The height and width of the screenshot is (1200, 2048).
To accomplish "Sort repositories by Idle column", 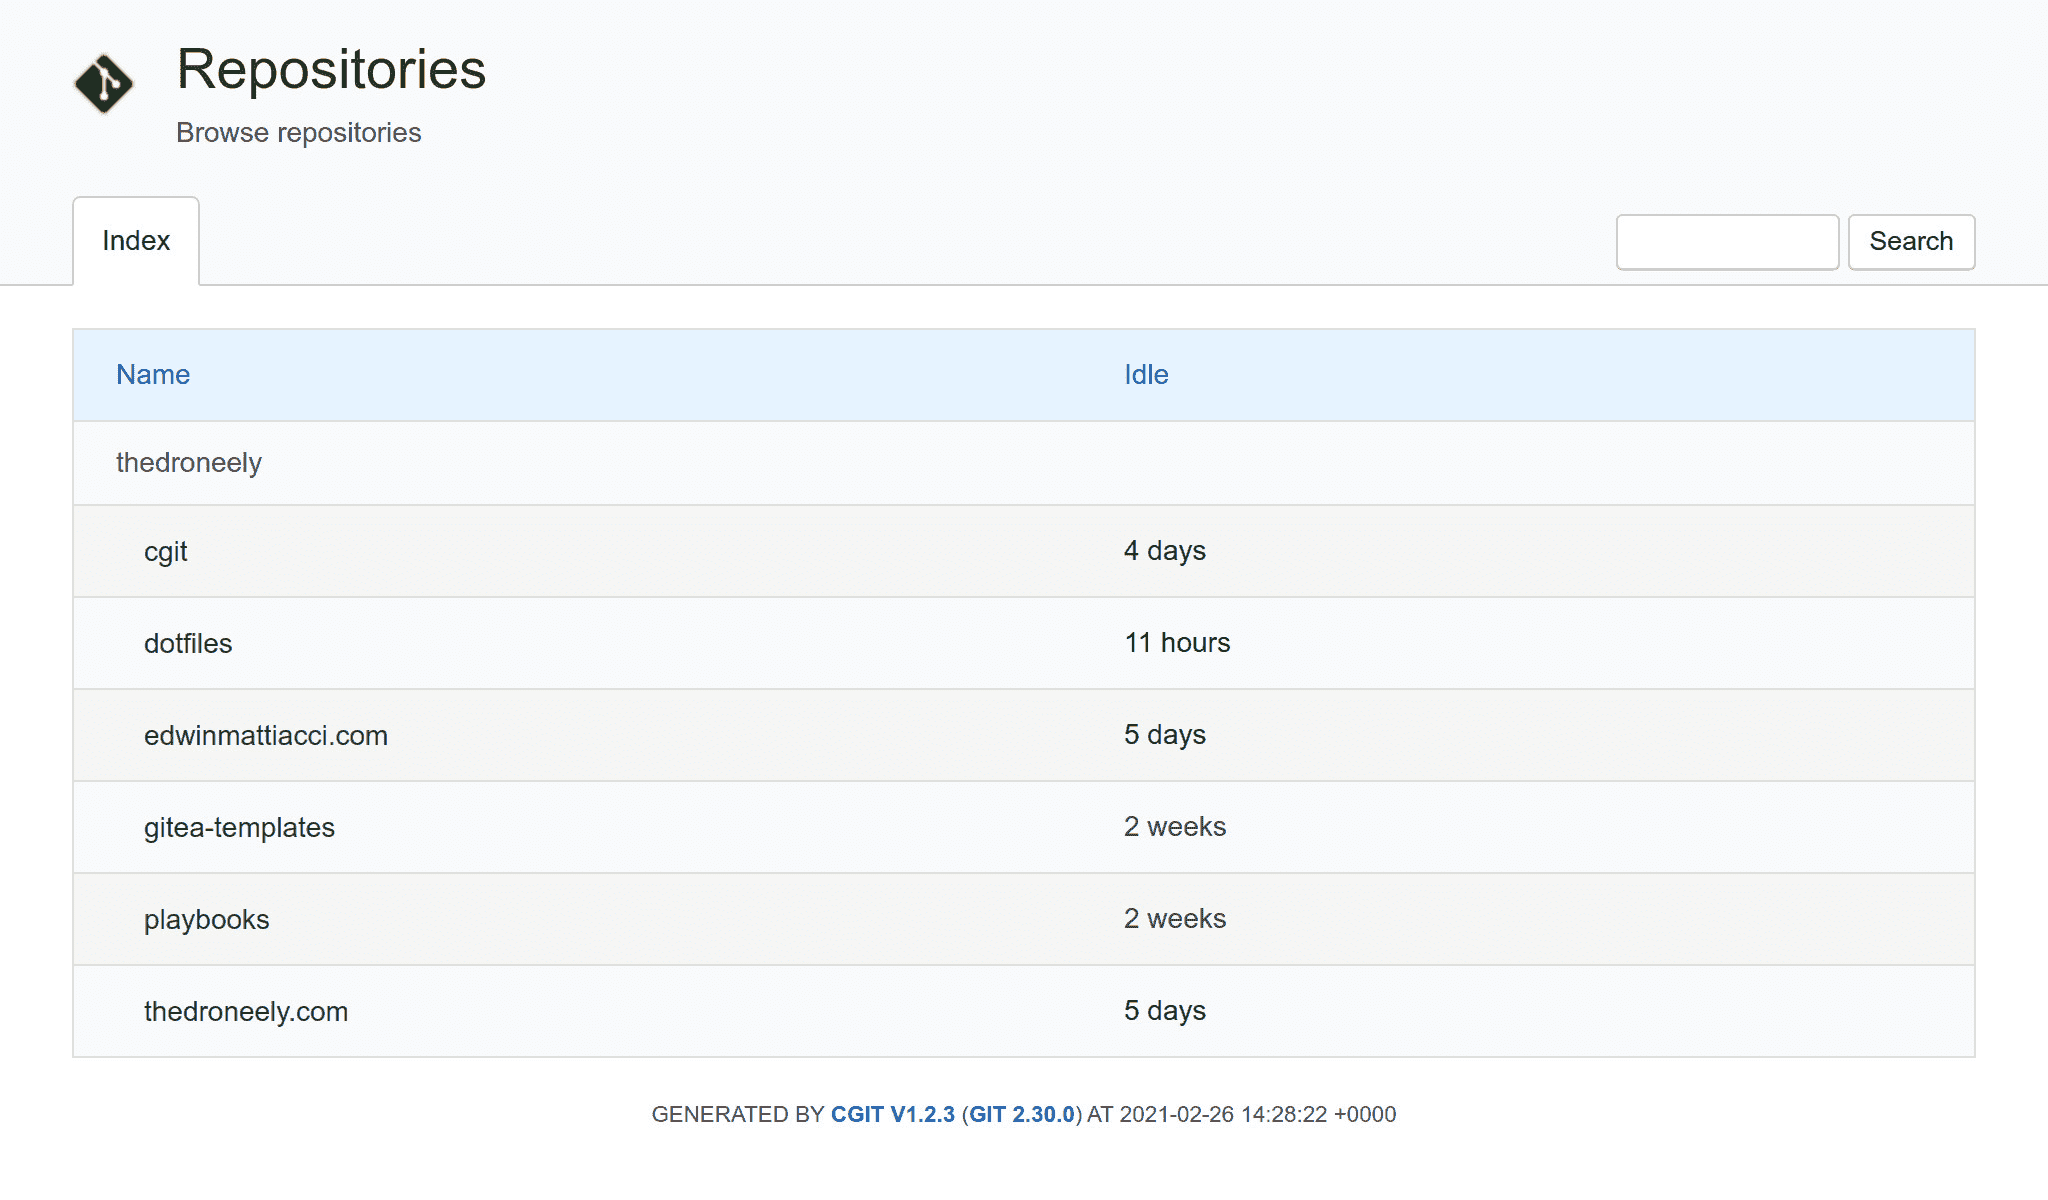I will tap(1146, 375).
